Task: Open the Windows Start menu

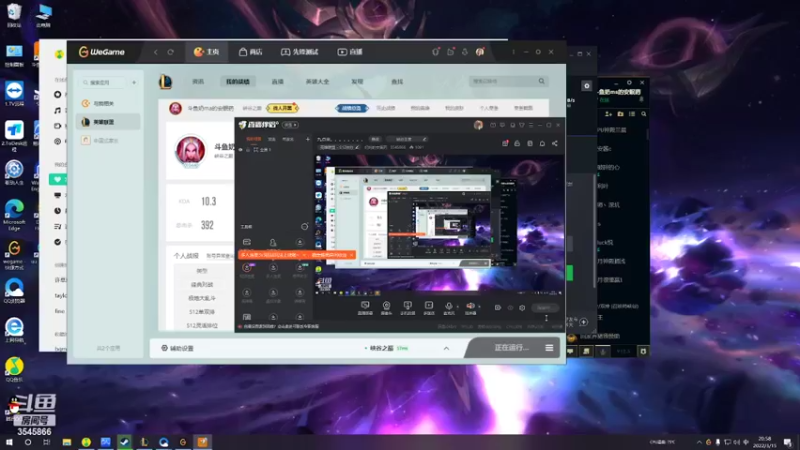Action: pyautogui.click(x=9, y=442)
